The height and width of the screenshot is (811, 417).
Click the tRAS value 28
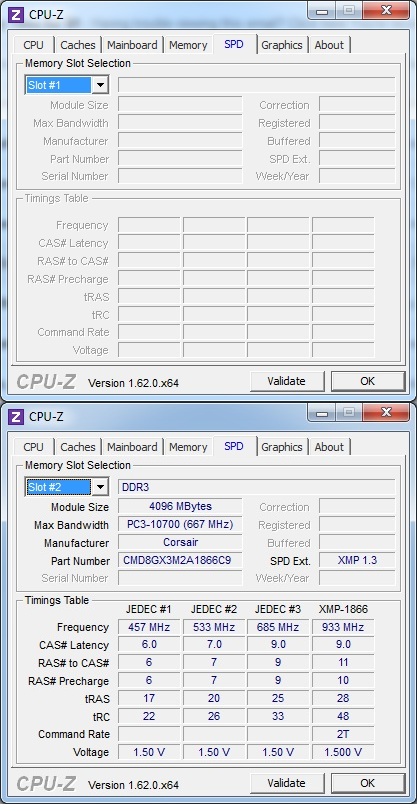[343, 698]
